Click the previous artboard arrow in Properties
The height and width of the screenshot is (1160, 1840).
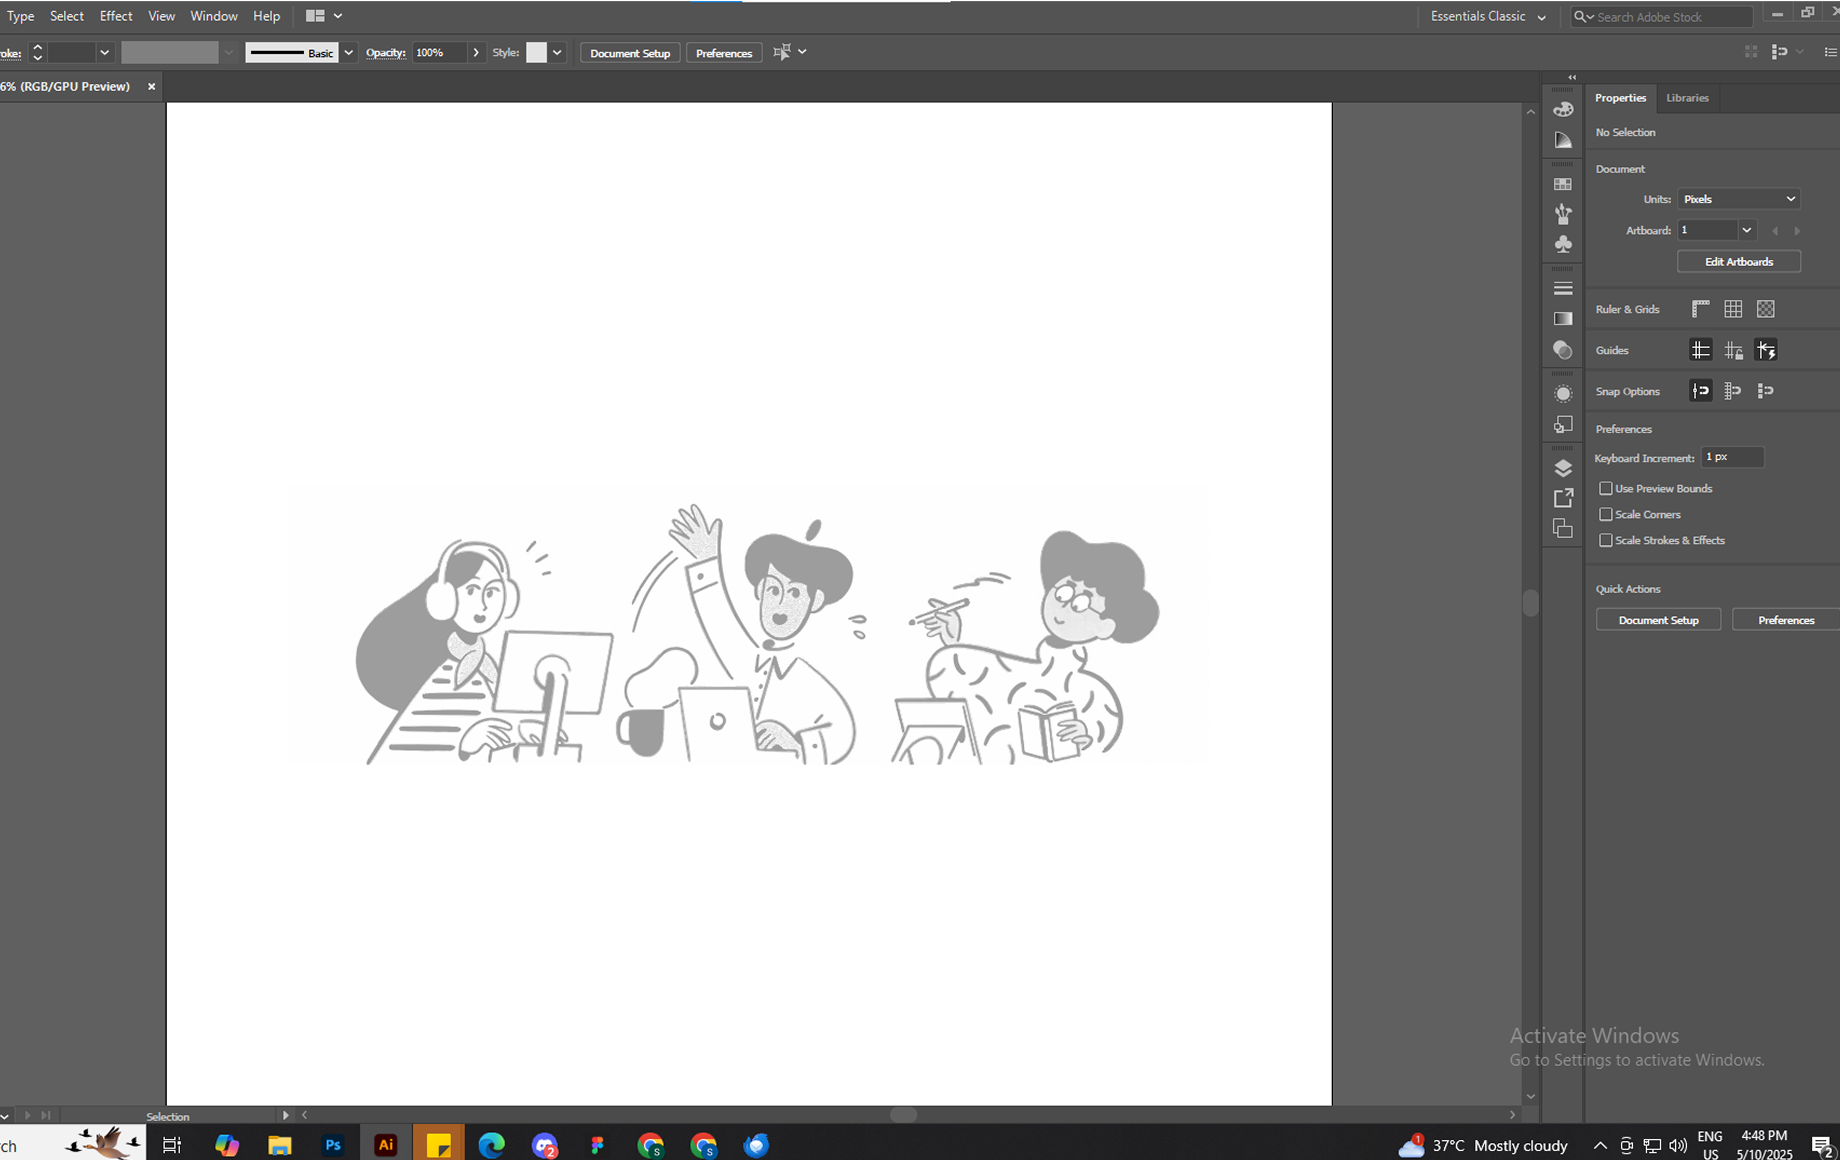[x=1775, y=231]
